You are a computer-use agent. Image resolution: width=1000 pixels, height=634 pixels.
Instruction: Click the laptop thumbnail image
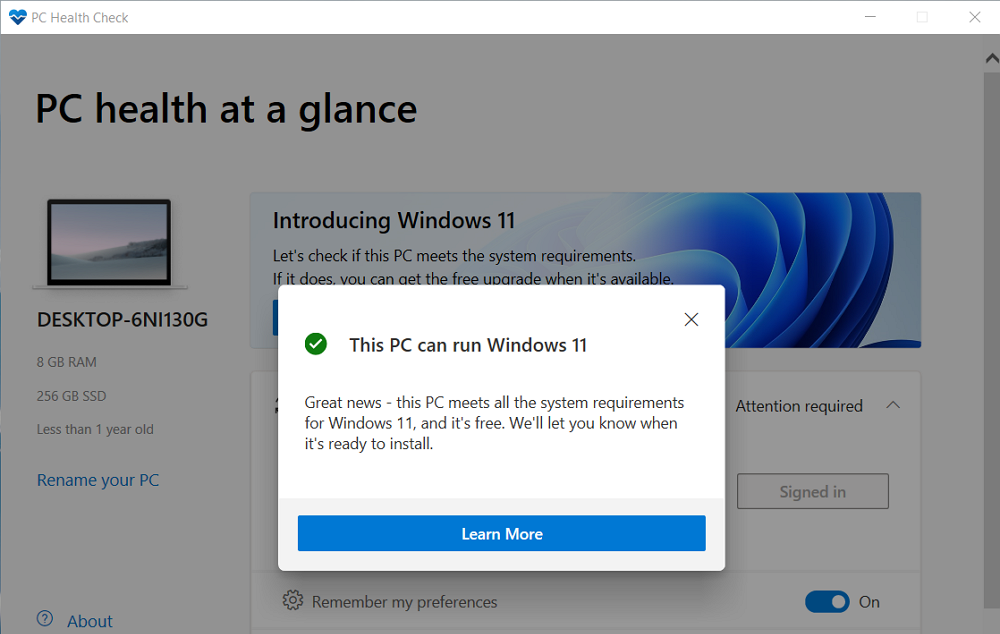point(109,243)
